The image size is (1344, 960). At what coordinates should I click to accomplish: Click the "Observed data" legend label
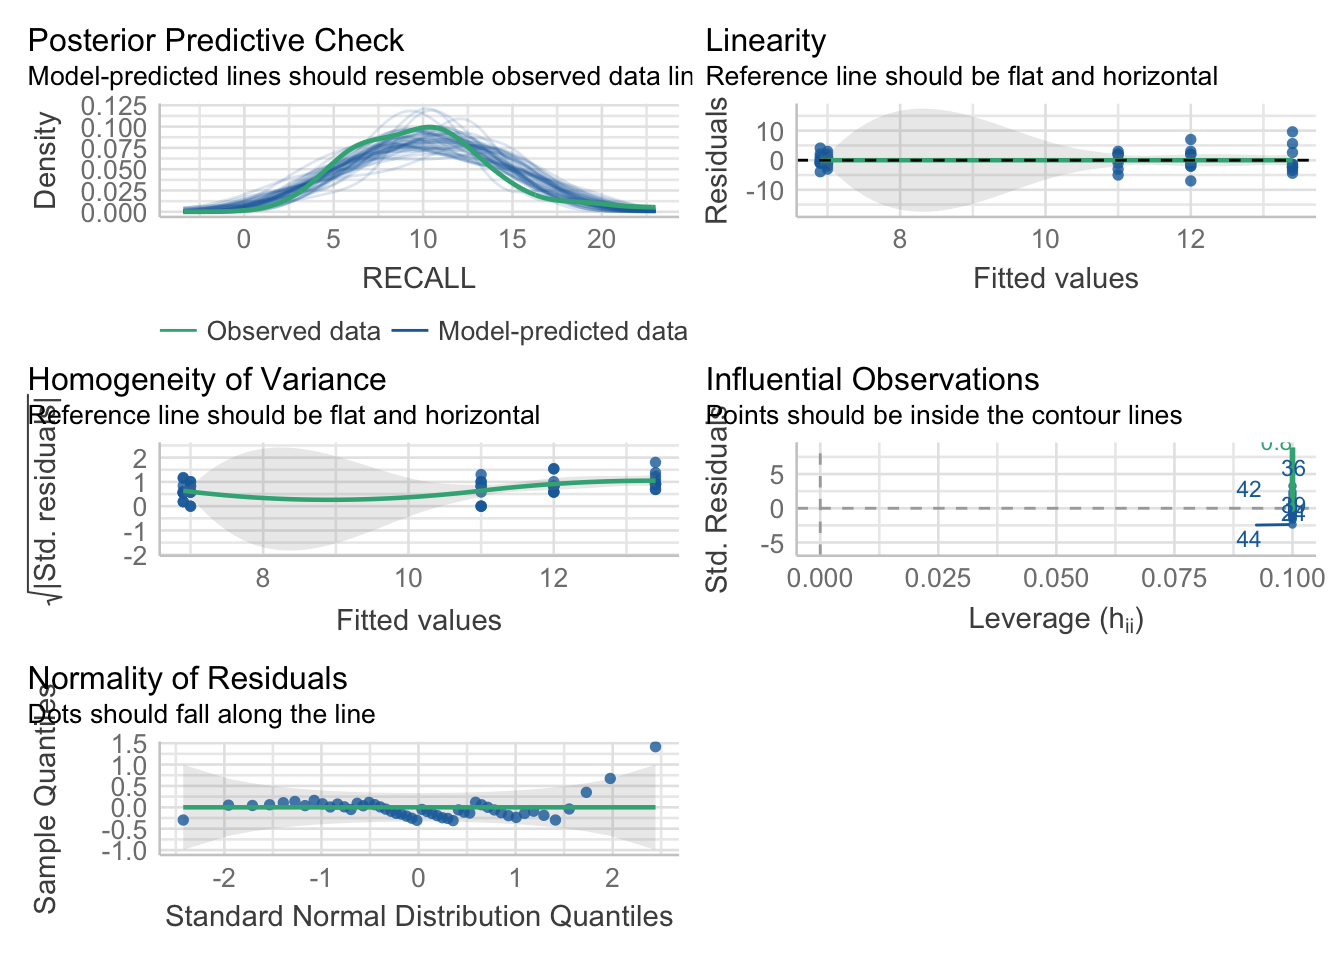point(293,332)
